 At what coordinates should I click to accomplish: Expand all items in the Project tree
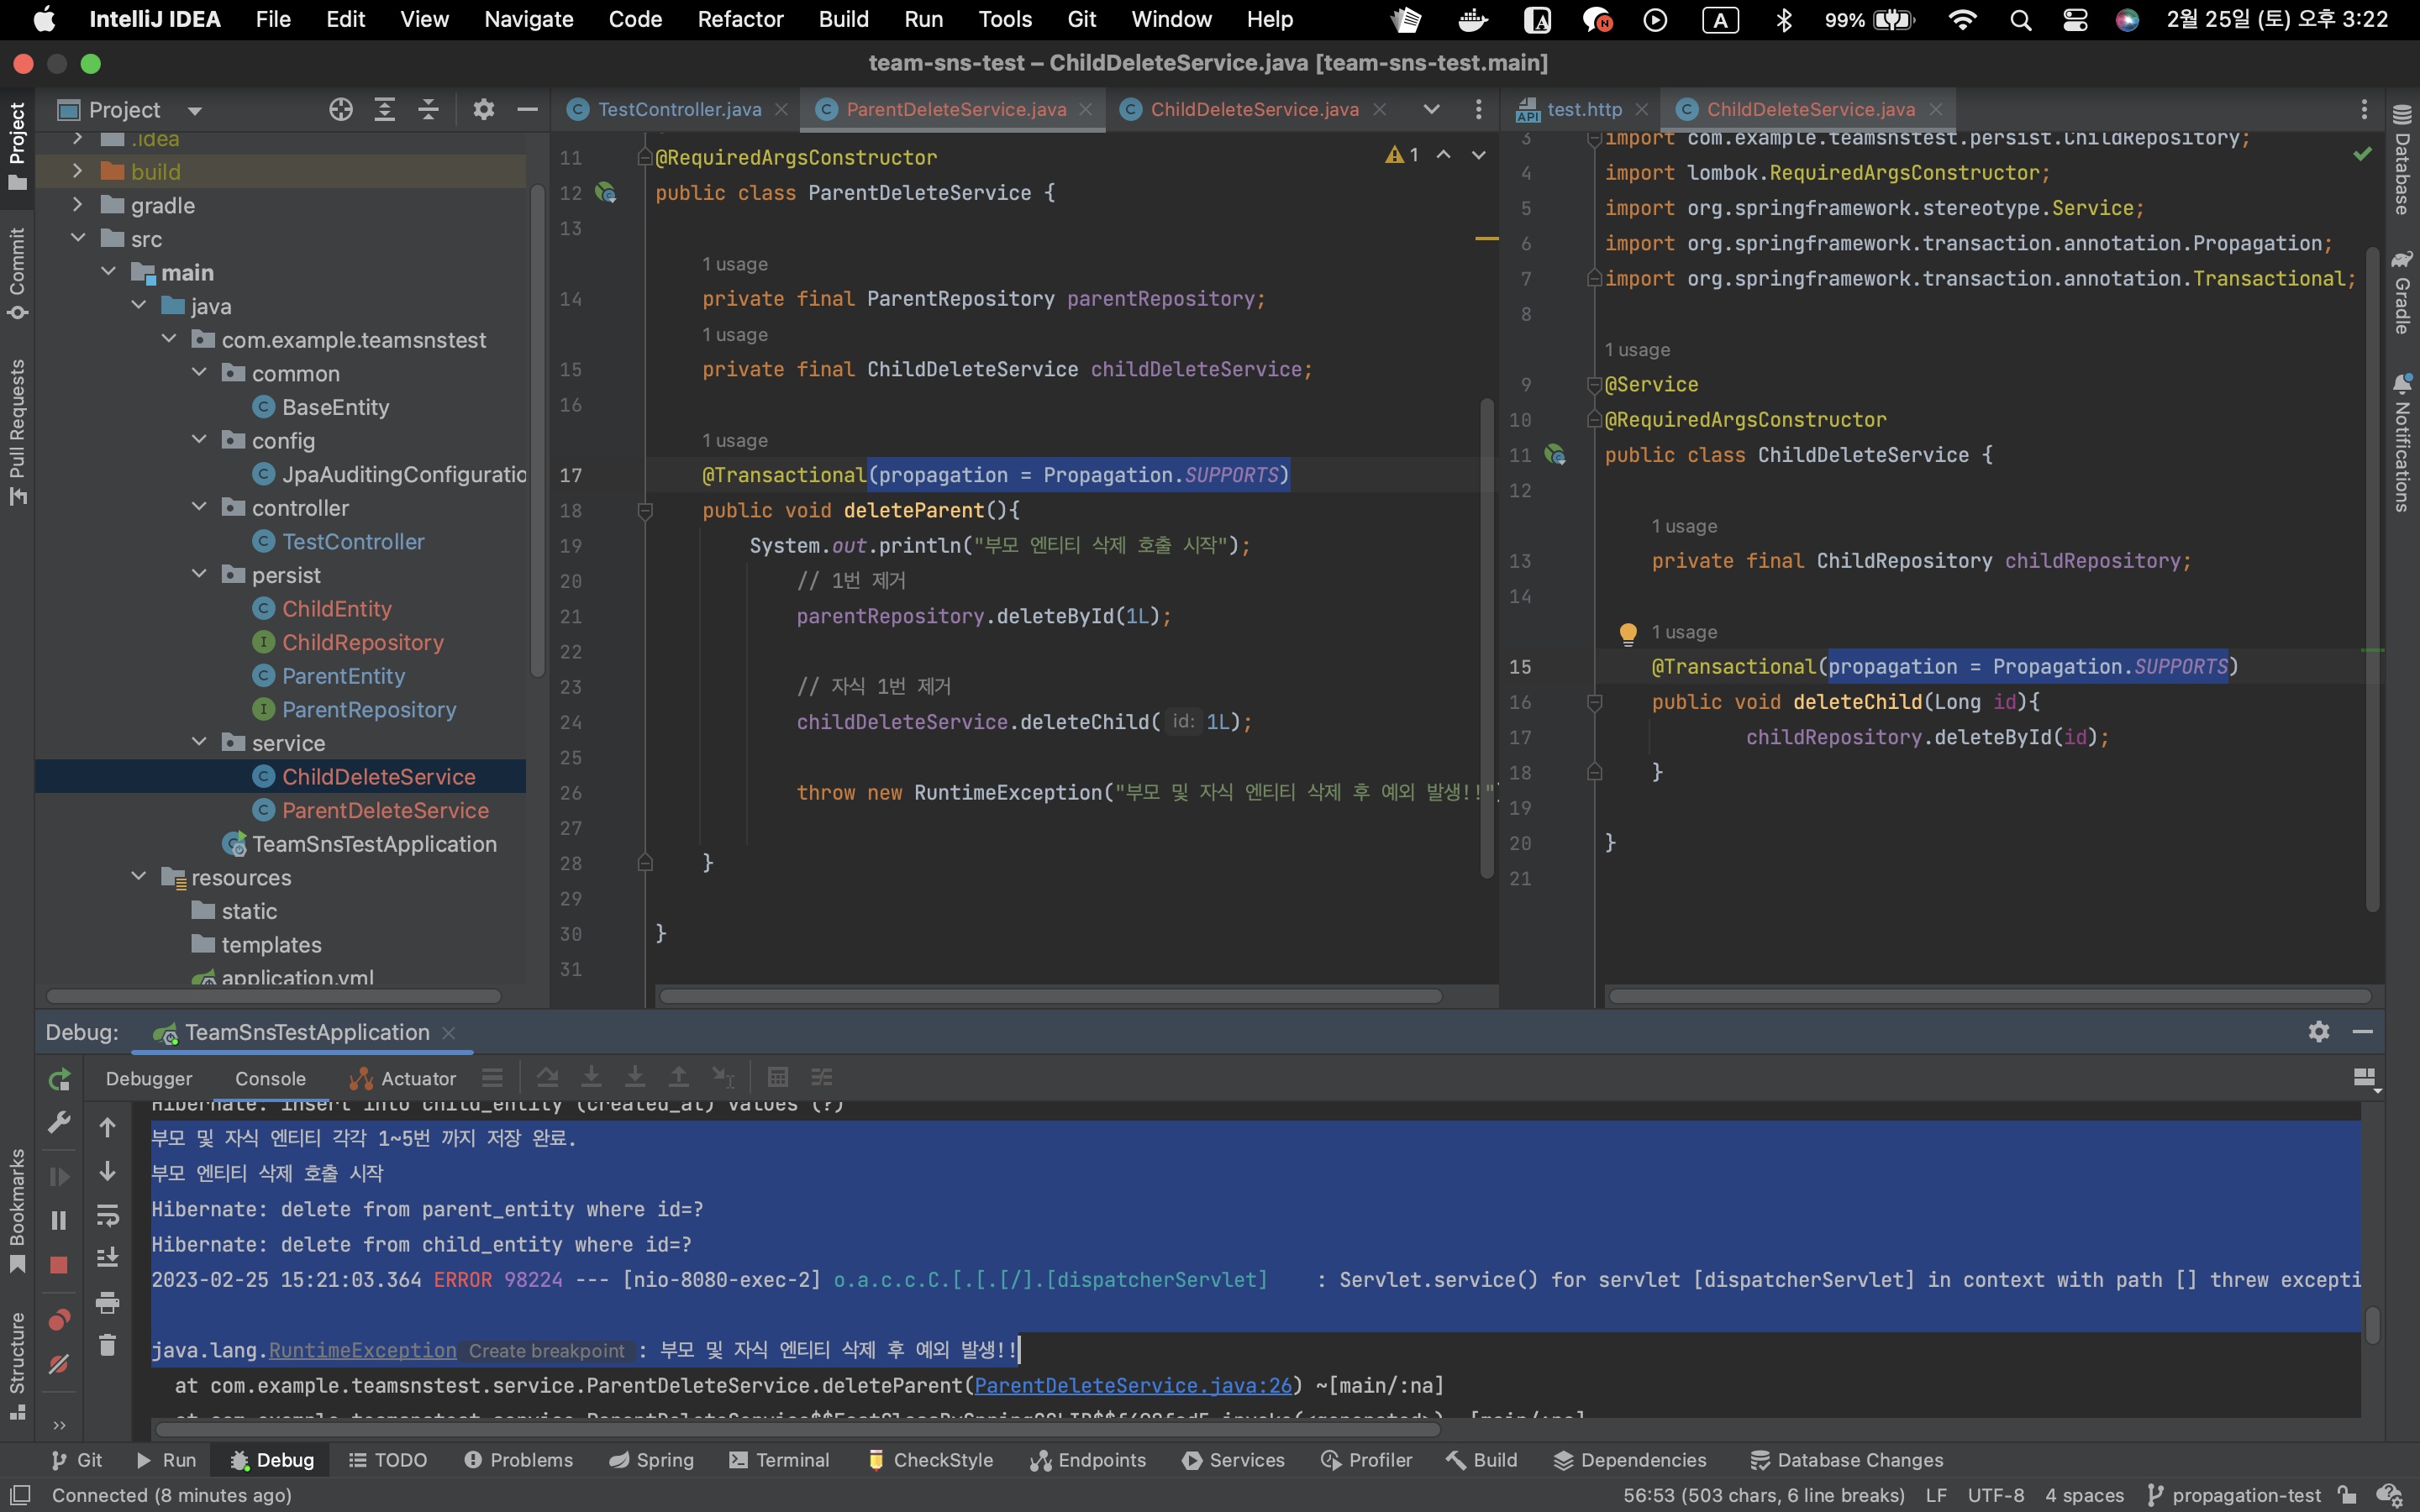click(385, 109)
